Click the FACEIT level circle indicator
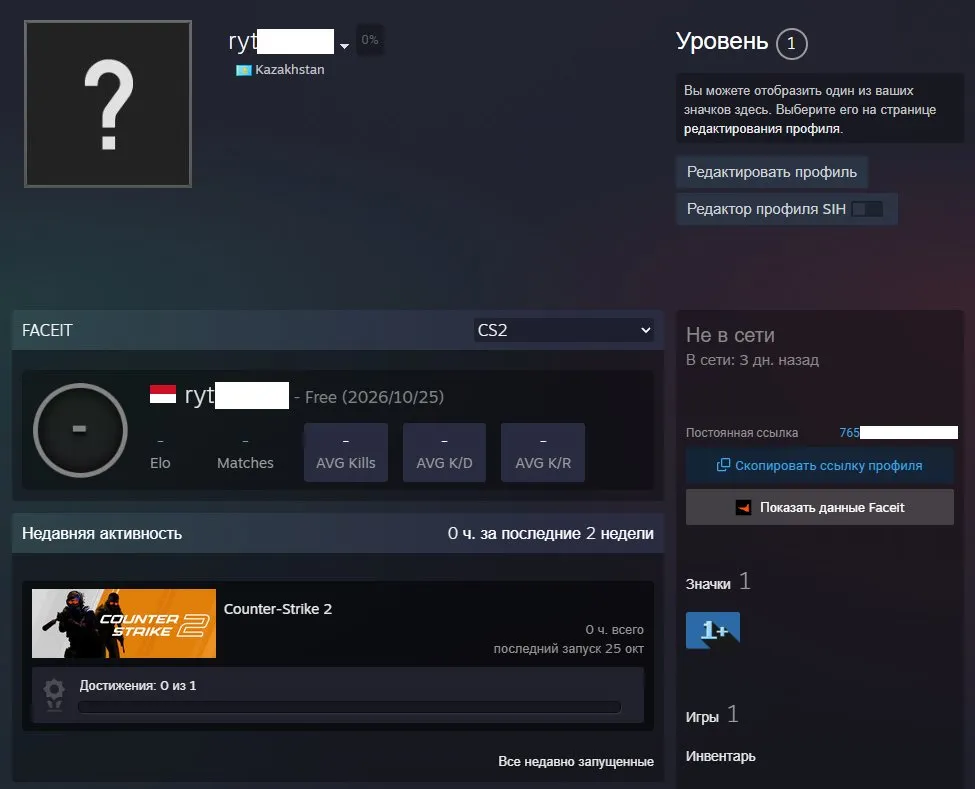This screenshot has width=975, height=789. click(x=80, y=430)
